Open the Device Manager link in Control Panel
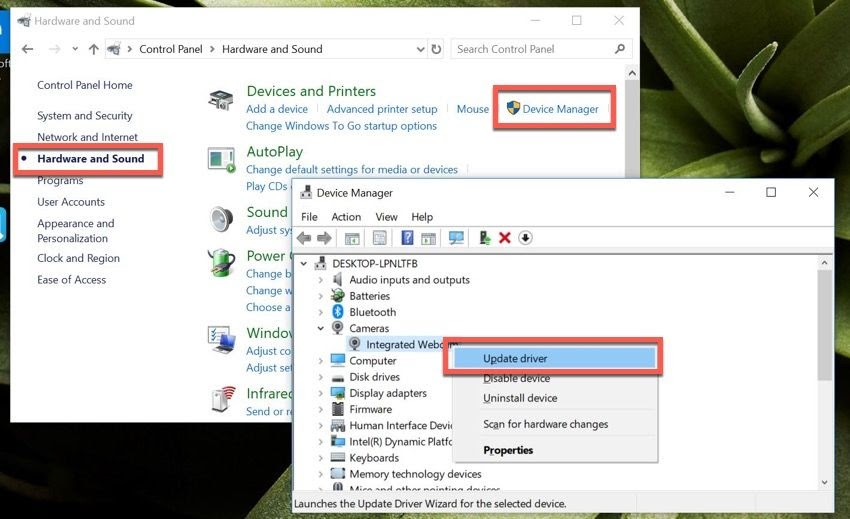The image size is (850, 519). [561, 109]
